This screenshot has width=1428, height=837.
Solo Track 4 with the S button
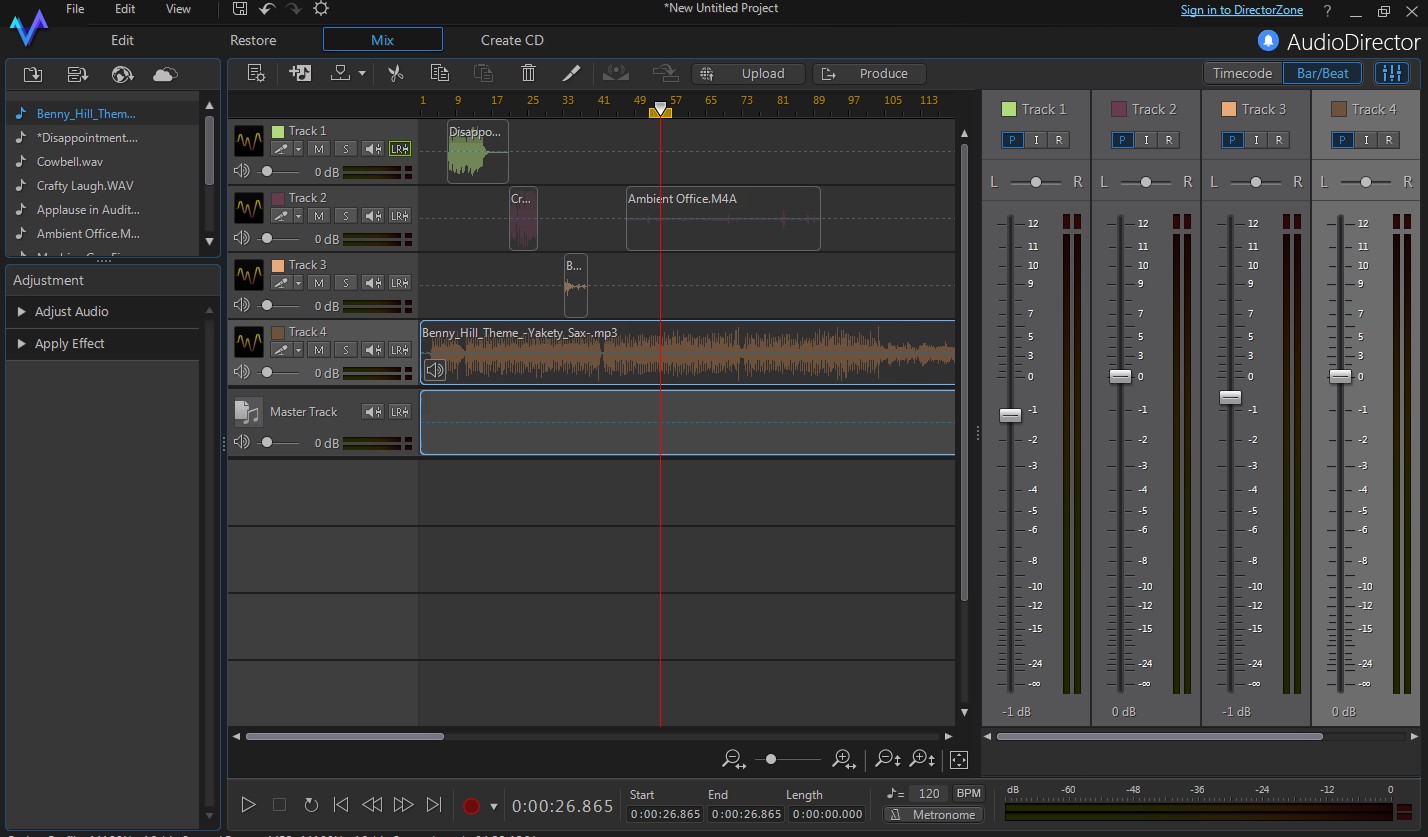click(x=344, y=350)
